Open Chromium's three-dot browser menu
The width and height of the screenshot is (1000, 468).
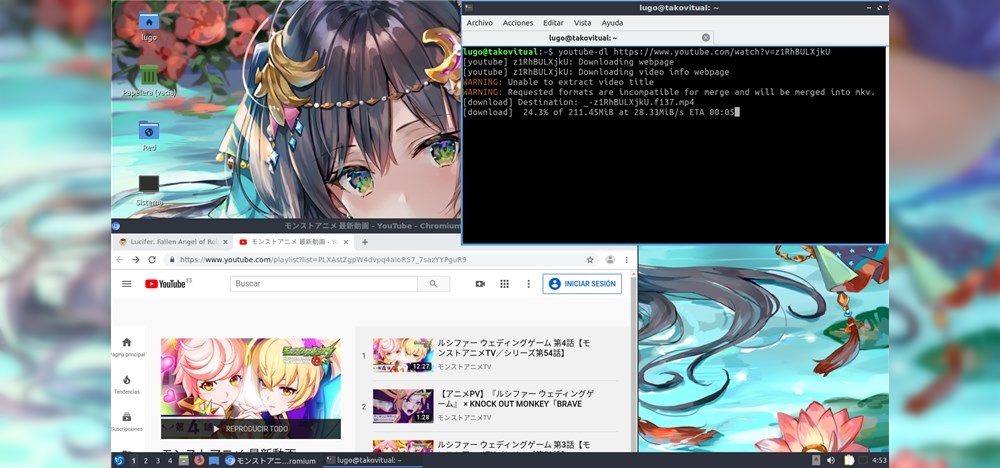click(x=627, y=260)
